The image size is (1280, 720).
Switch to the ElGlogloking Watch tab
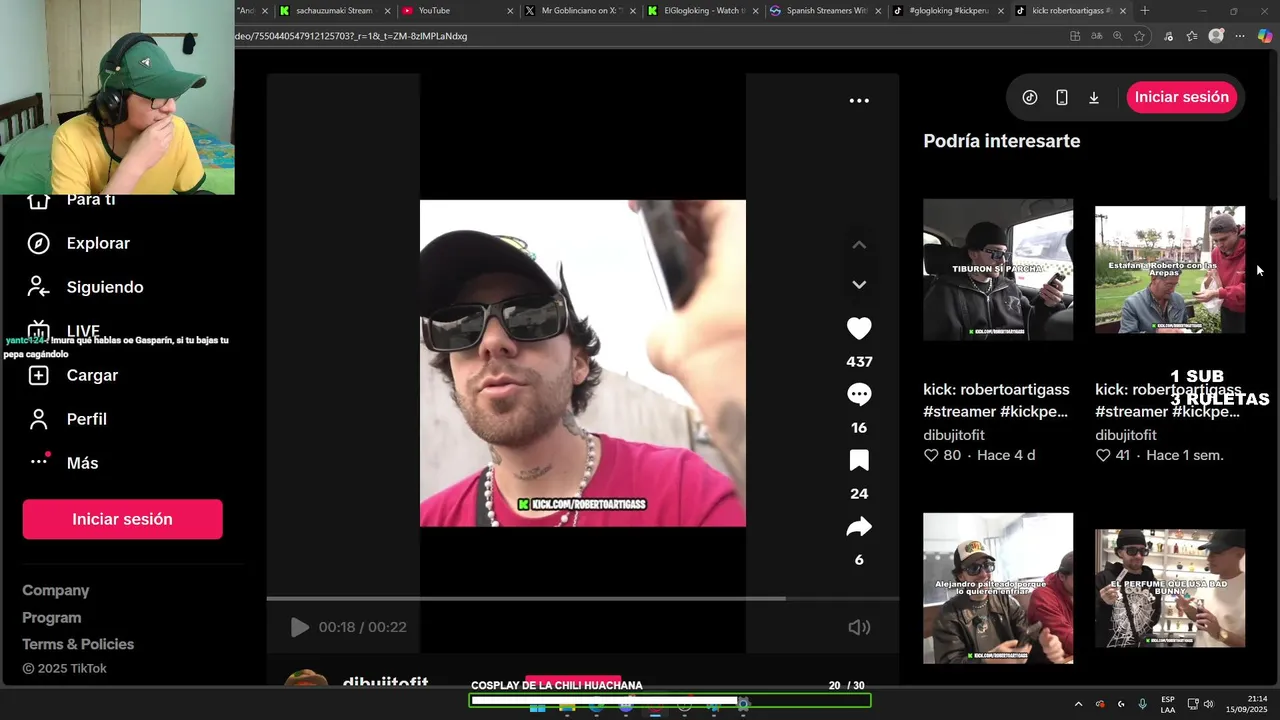pos(703,11)
